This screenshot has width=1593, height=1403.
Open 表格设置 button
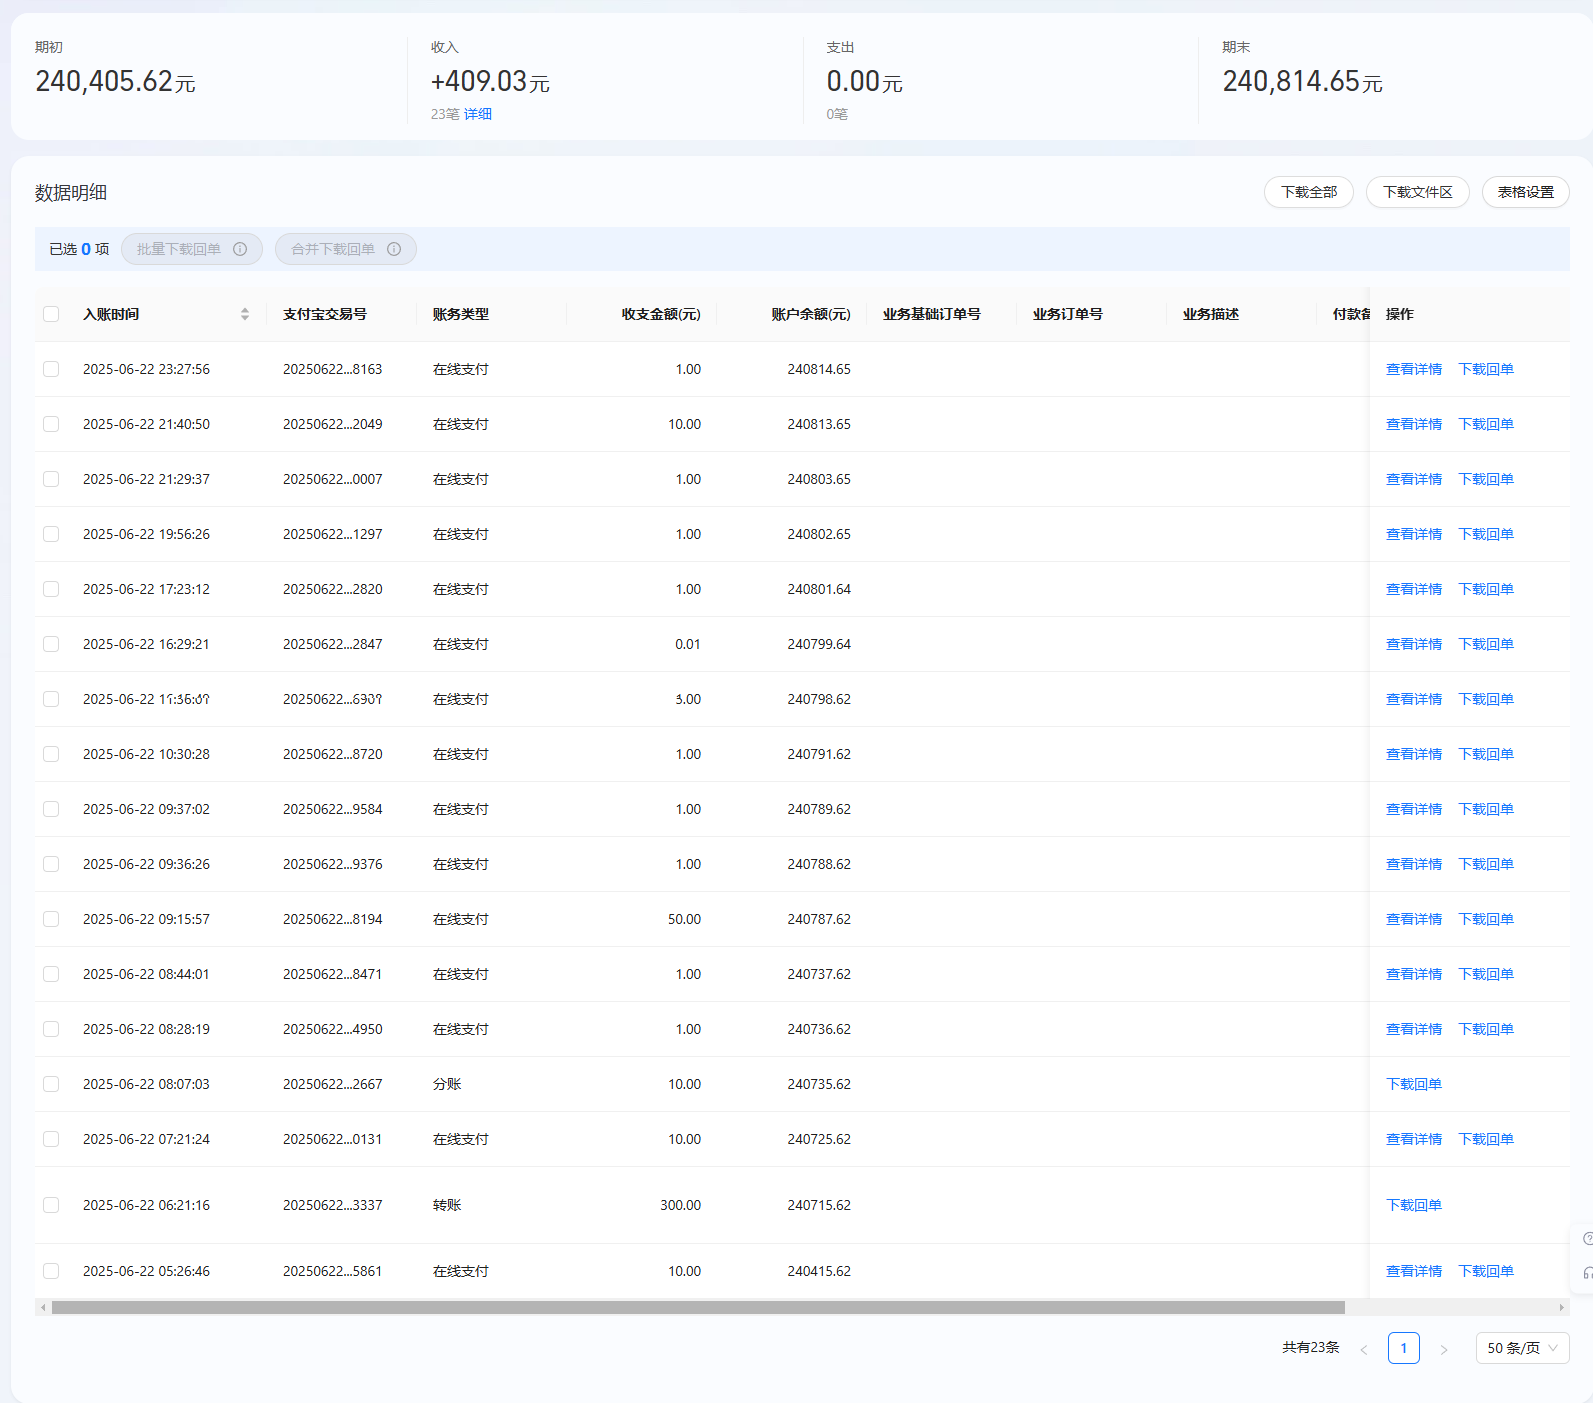(x=1525, y=192)
